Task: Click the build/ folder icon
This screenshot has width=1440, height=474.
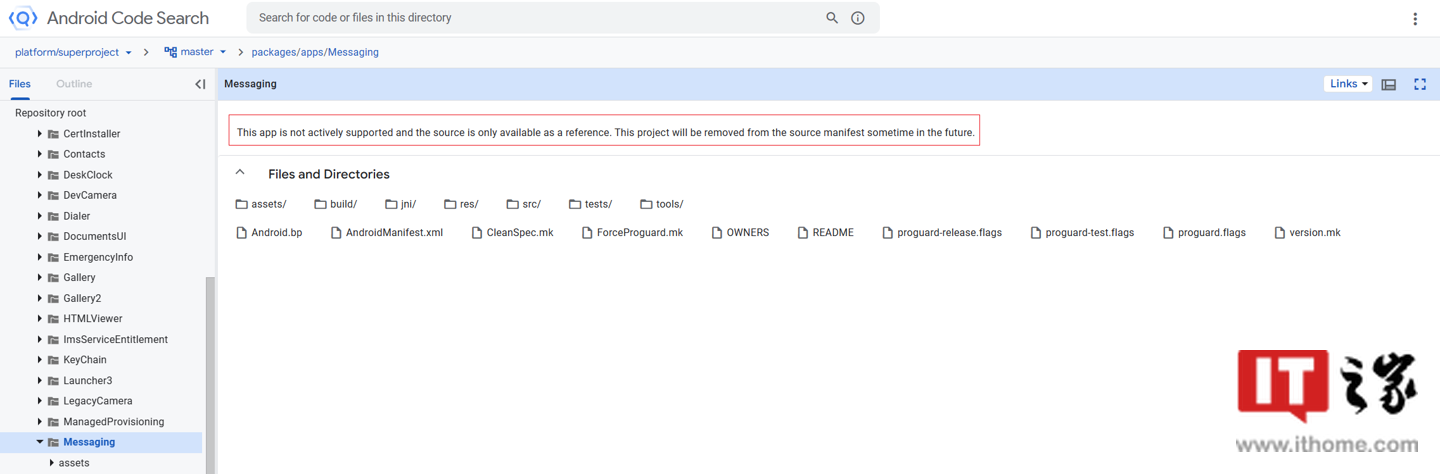Action: click(320, 204)
